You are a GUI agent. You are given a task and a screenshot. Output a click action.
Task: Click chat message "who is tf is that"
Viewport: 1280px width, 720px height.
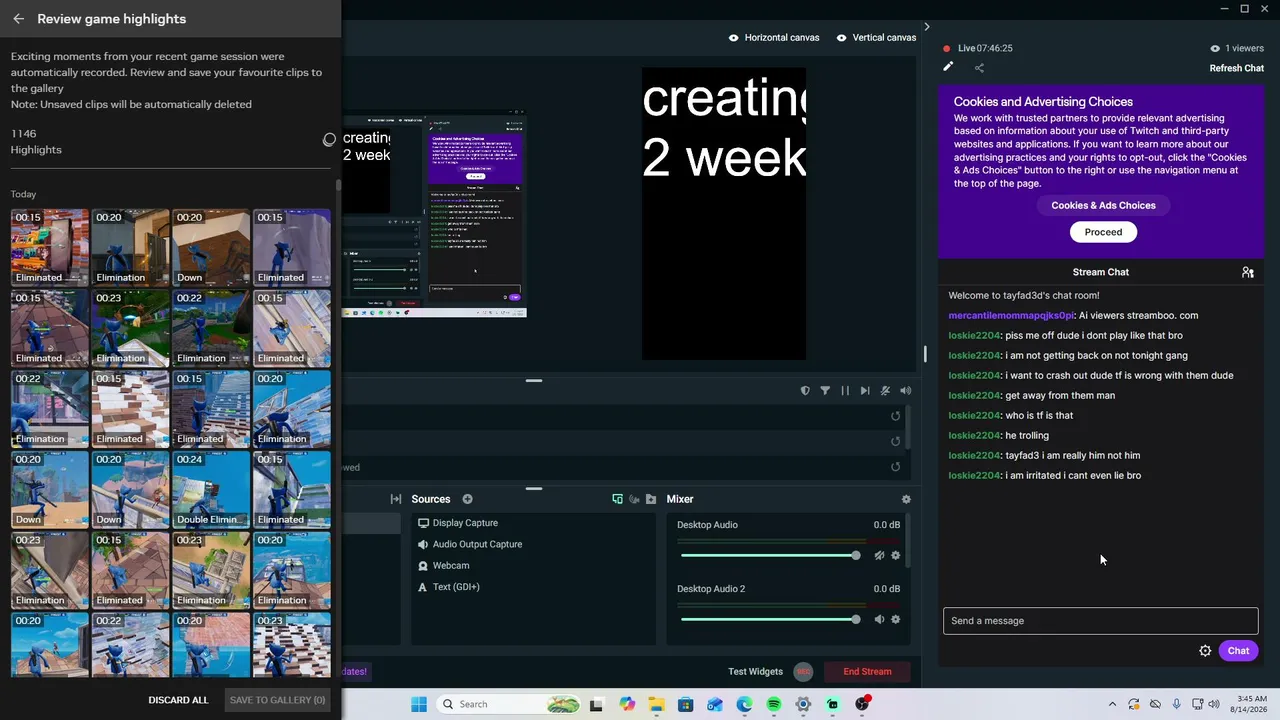(x=1039, y=415)
